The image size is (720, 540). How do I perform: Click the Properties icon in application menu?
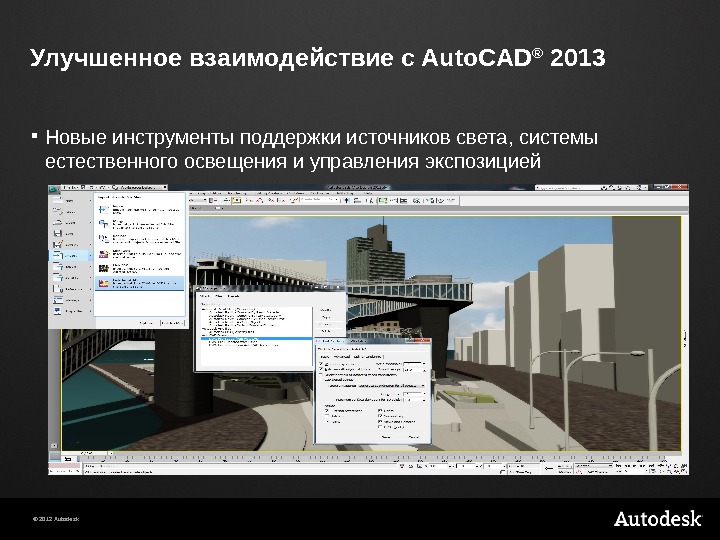click(57, 311)
